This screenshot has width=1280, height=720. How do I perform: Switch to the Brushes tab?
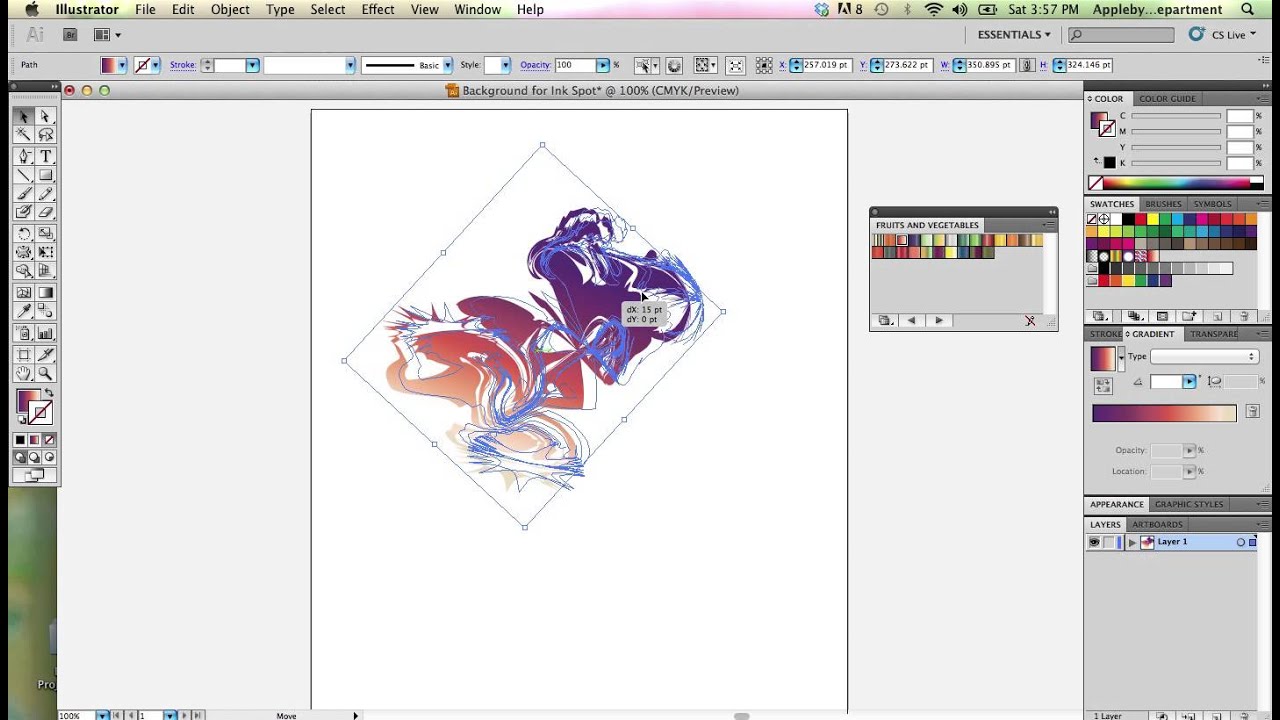coord(1163,204)
